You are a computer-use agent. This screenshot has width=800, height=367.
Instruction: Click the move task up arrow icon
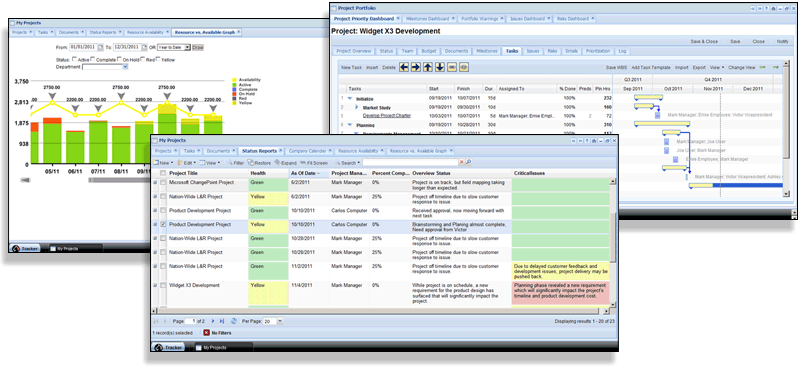point(428,67)
